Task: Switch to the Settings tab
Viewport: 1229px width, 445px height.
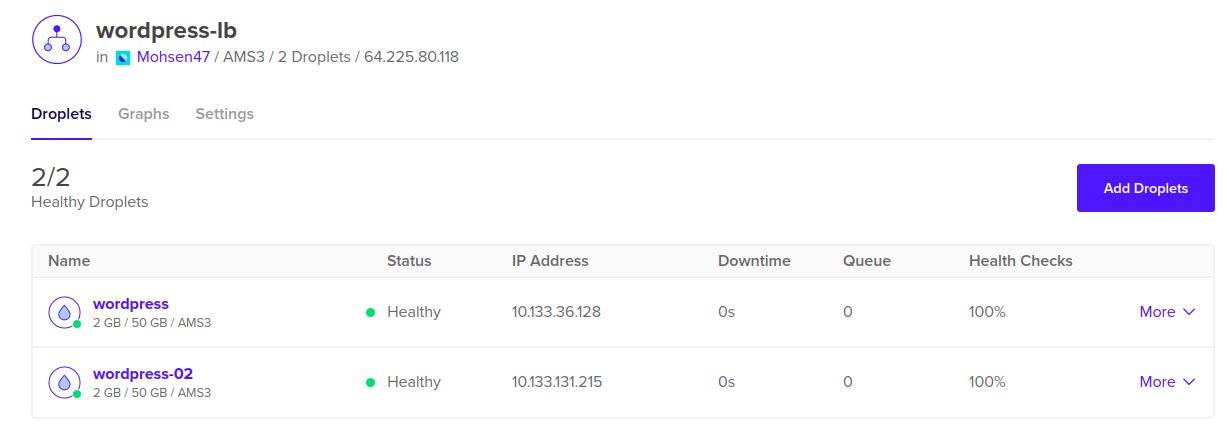Action: point(224,114)
